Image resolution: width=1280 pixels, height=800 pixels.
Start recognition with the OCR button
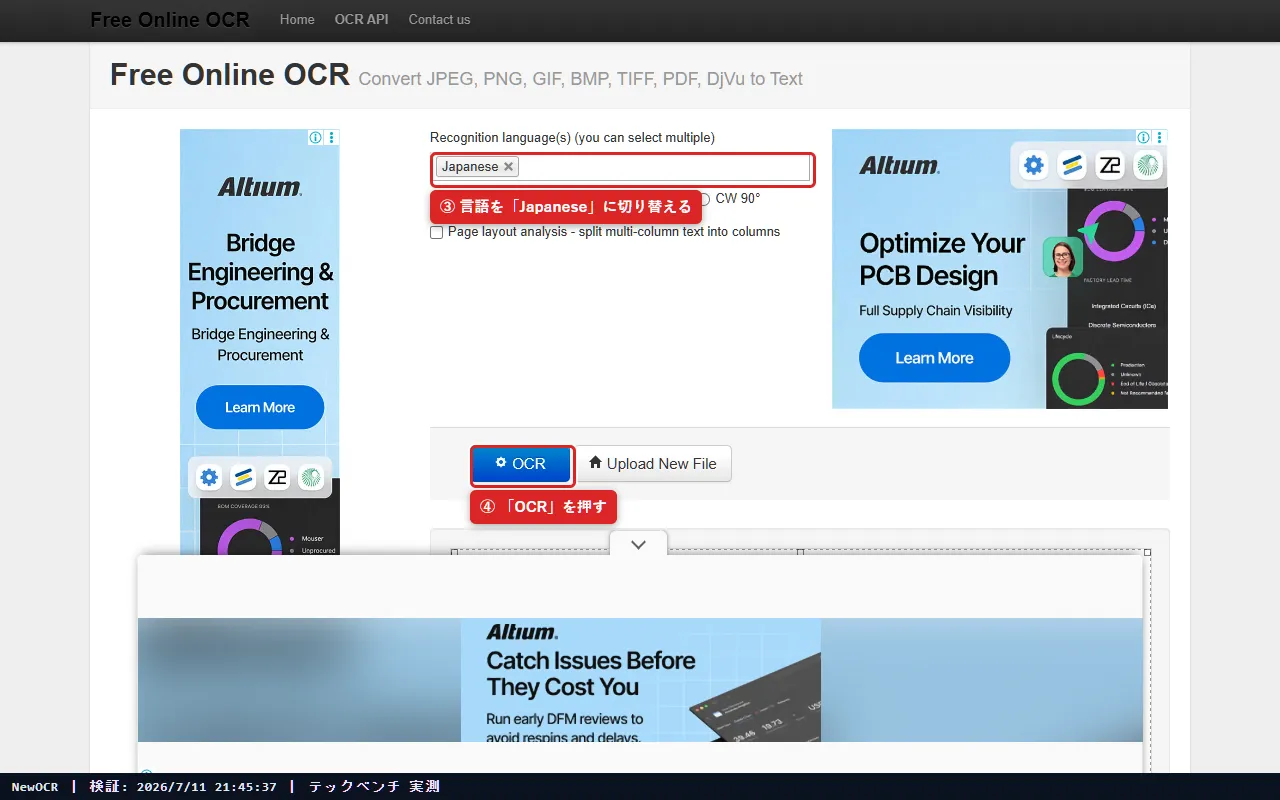click(x=521, y=464)
